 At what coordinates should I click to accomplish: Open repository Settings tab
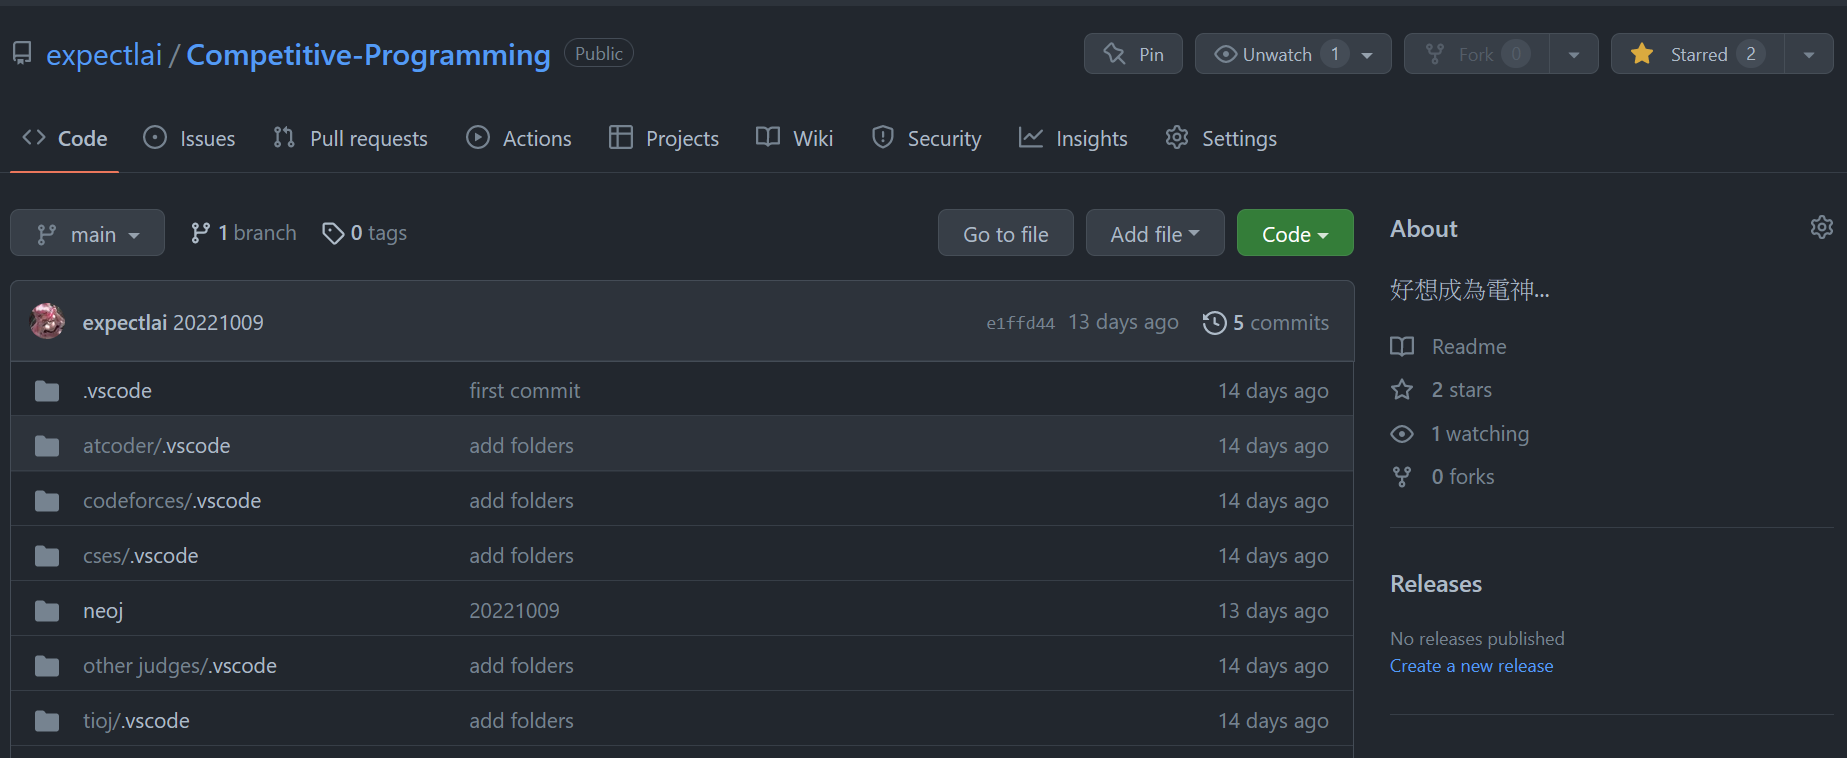tap(1221, 138)
